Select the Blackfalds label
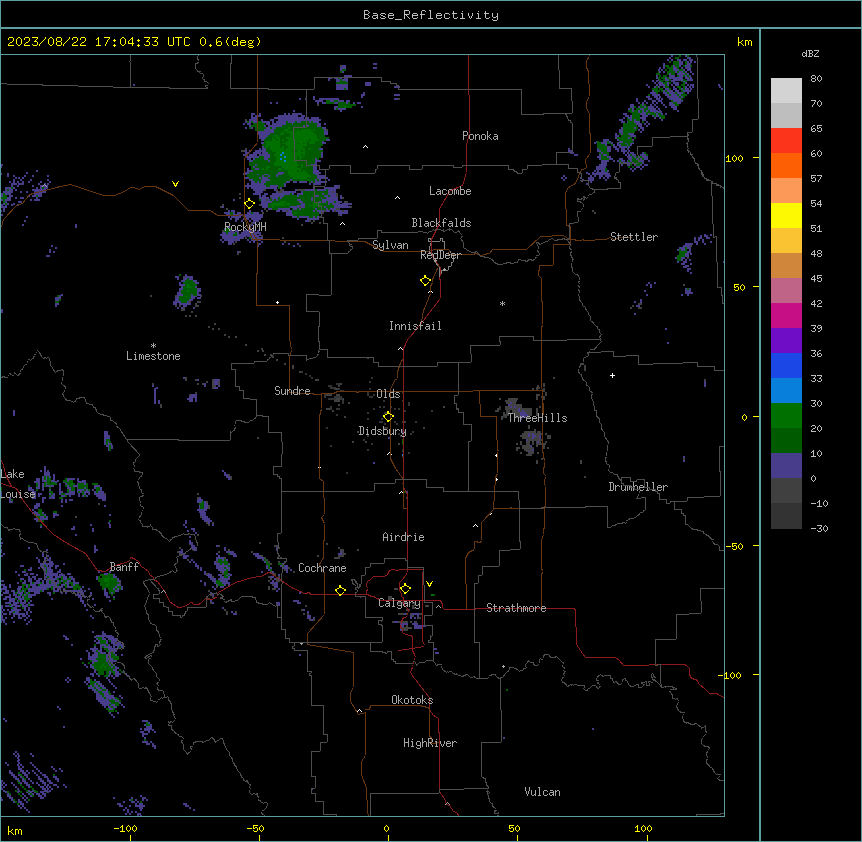 coord(441,223)
